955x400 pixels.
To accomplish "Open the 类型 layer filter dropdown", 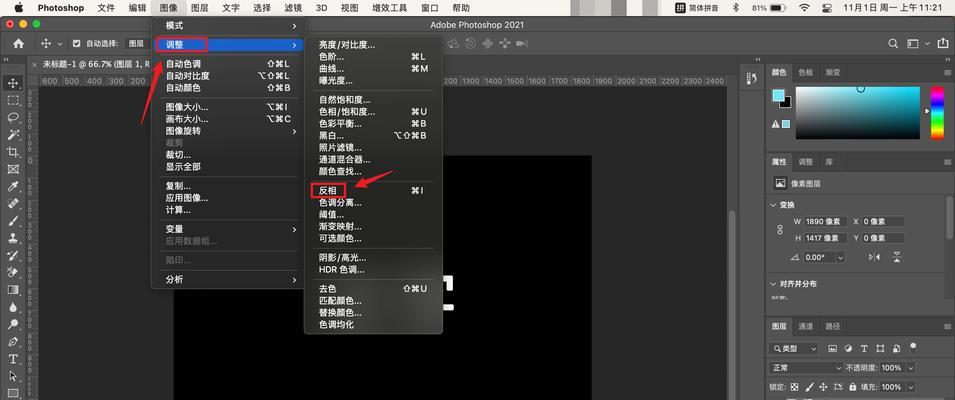I will point(794,349).
